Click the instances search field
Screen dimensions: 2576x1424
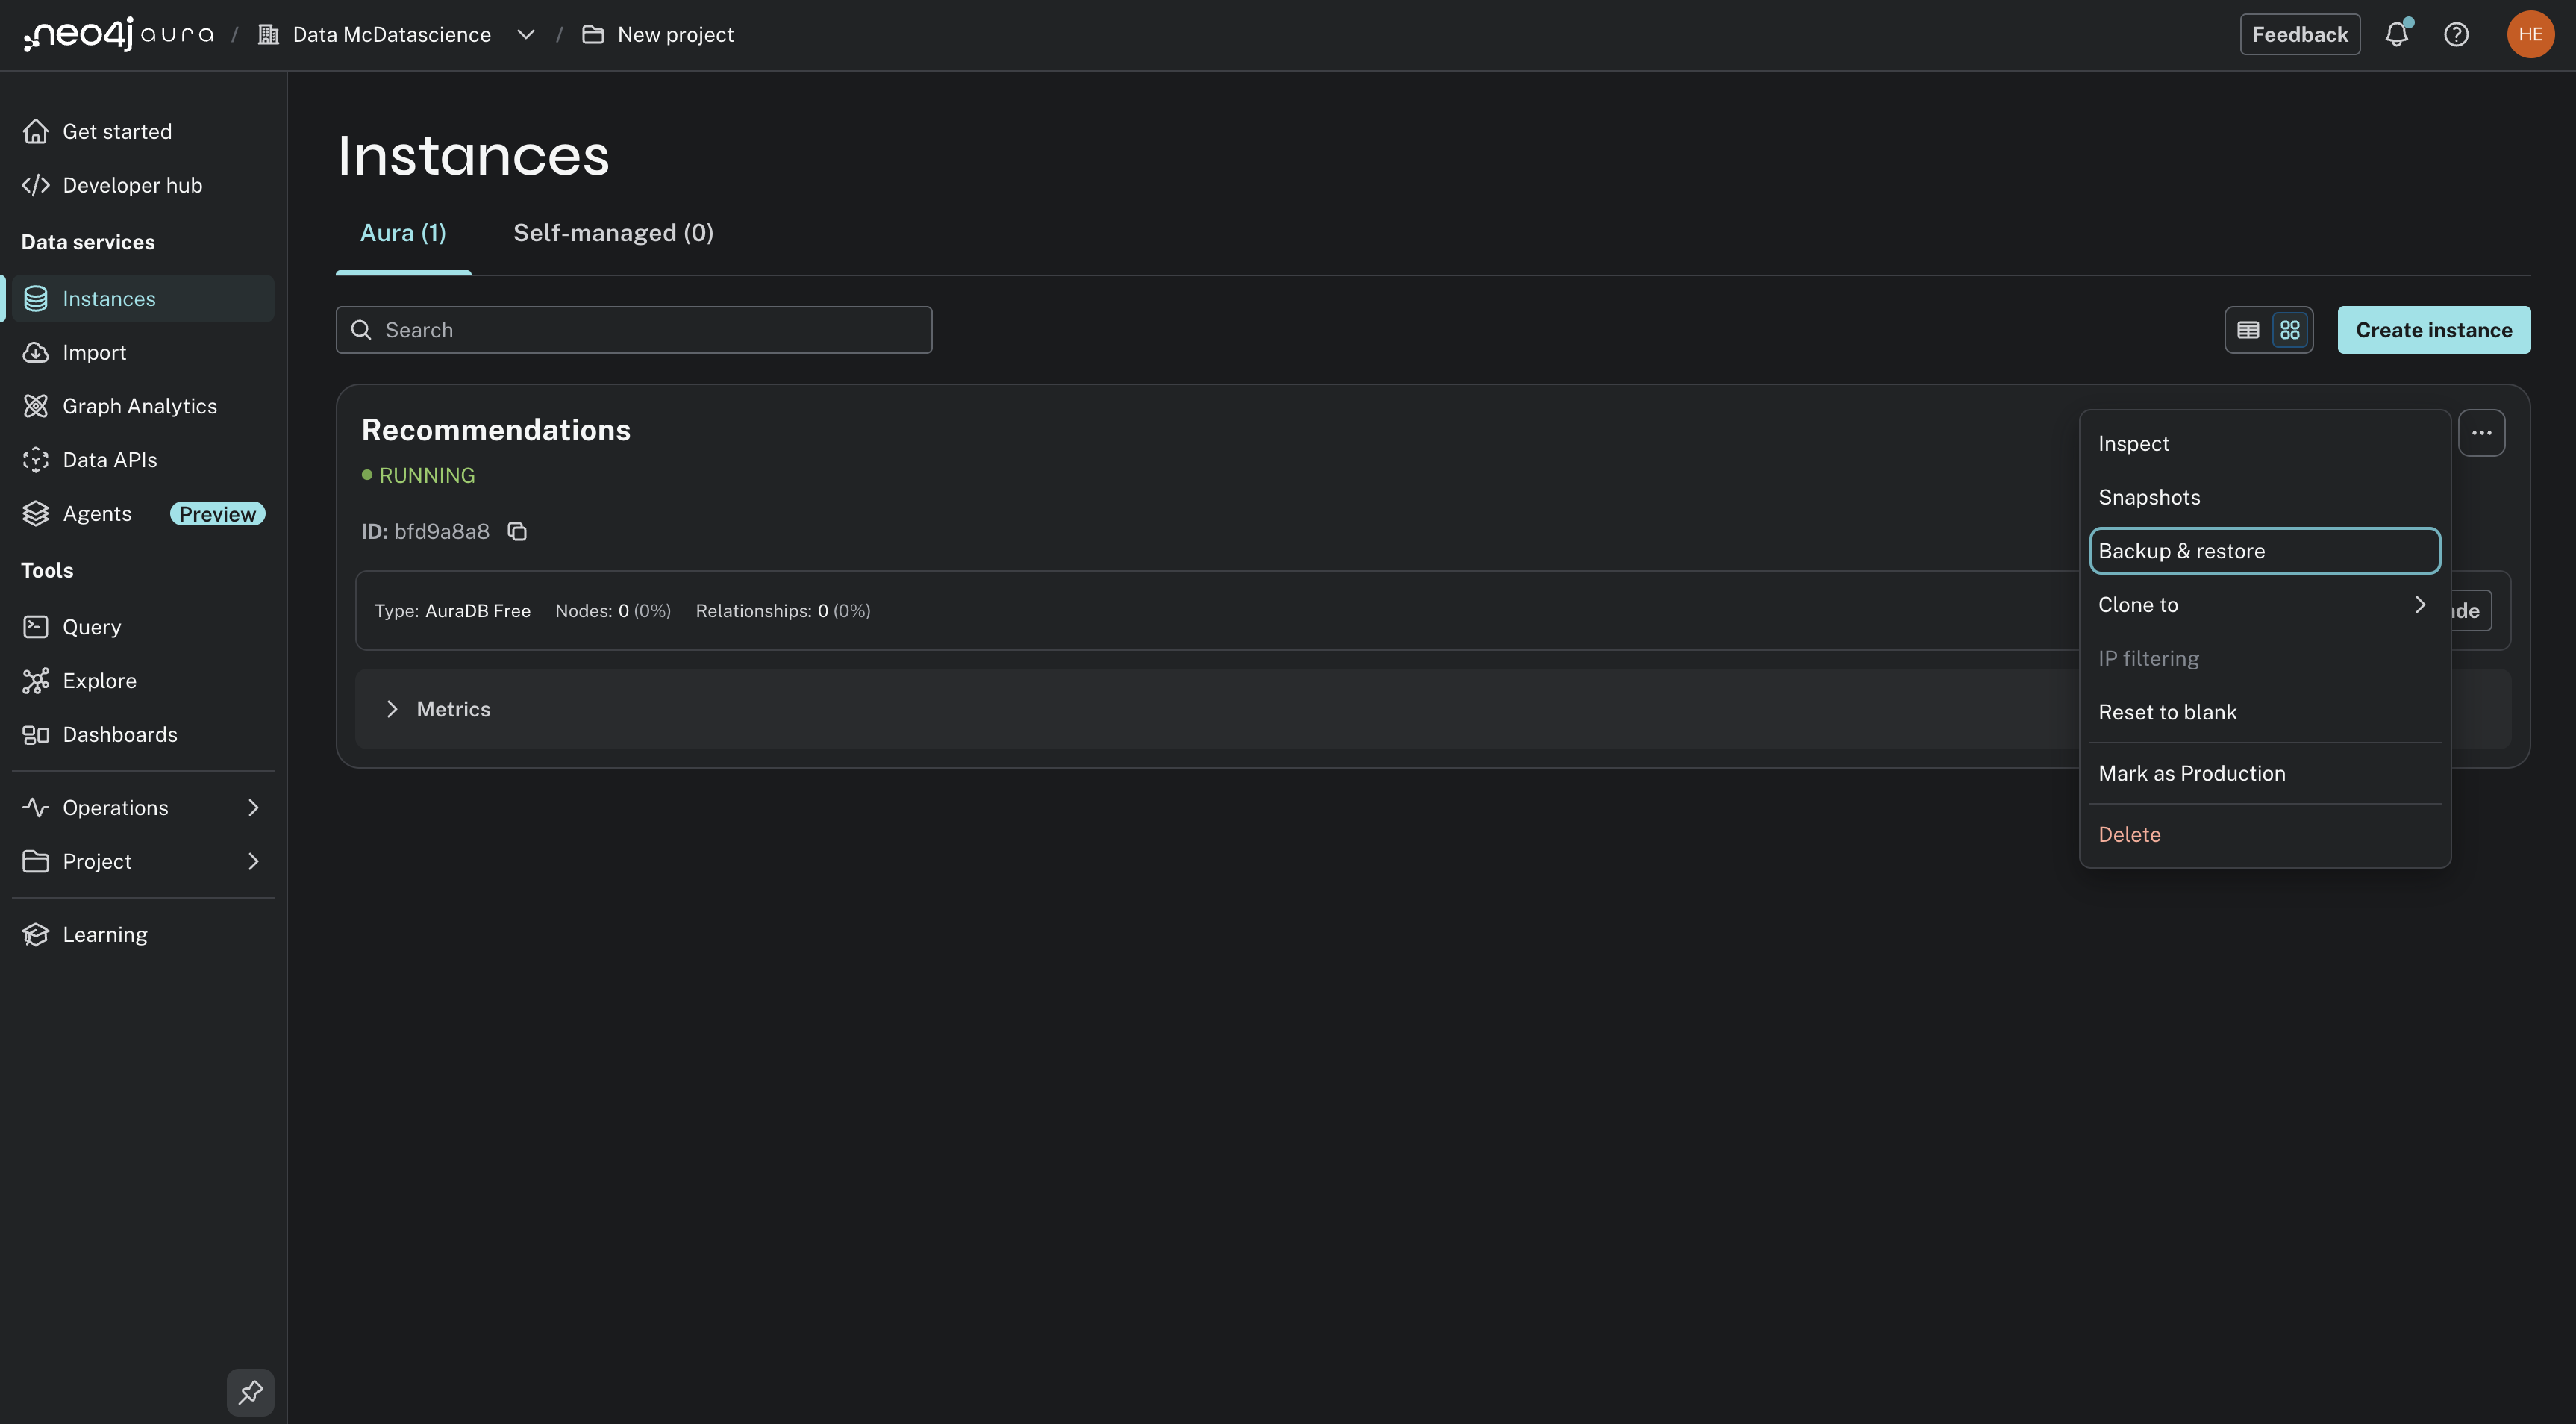point(633,329)
